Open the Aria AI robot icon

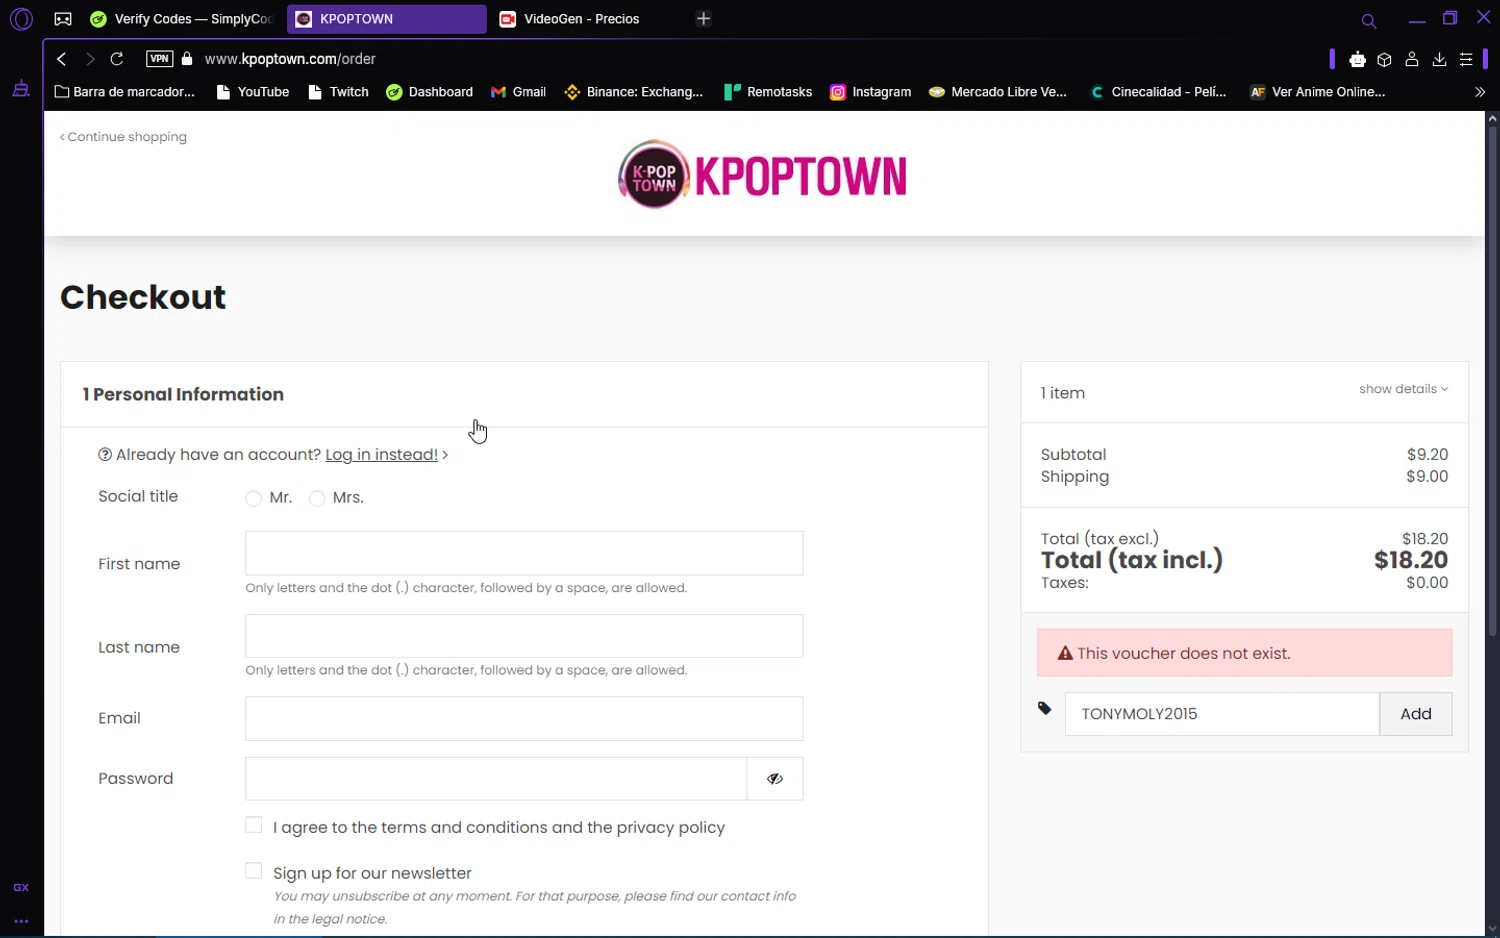click(1357, 60)
